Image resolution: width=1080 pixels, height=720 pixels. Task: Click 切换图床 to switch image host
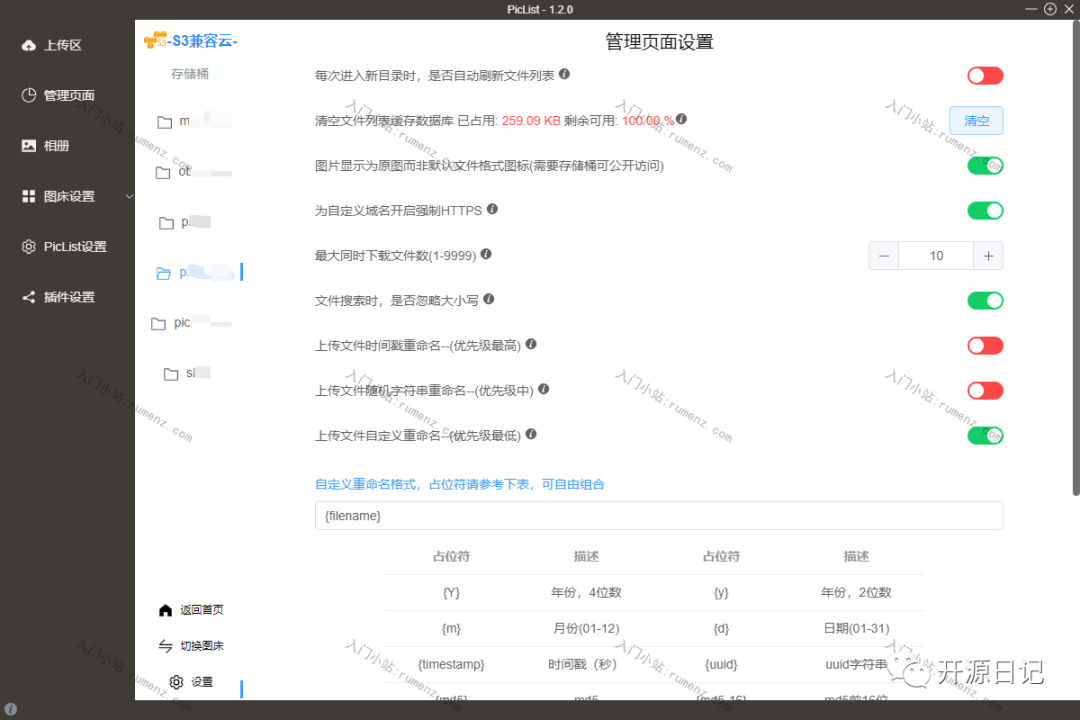coord(202,646)
